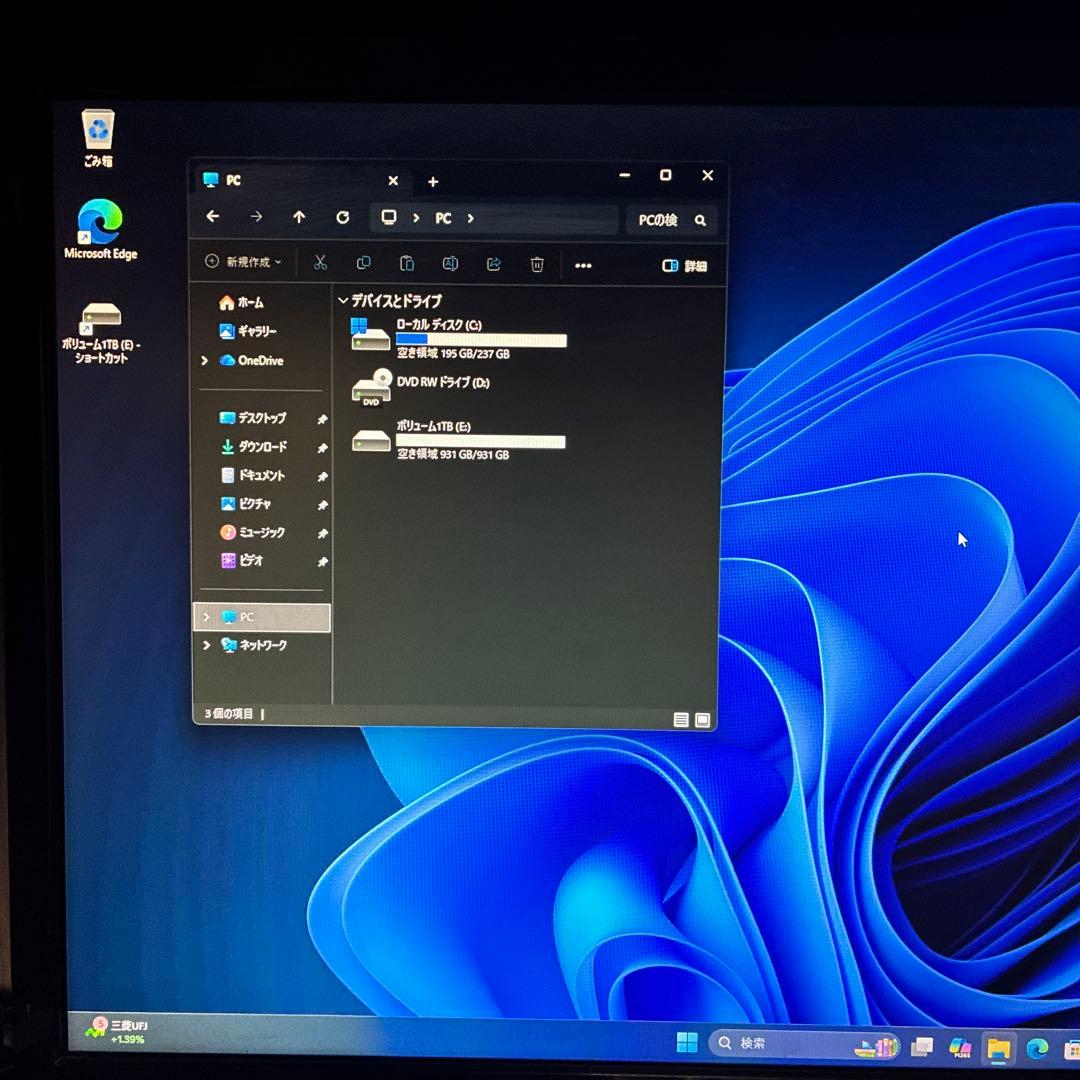
Task: Open a new File Explorer tab
Action: pos(433,181)
